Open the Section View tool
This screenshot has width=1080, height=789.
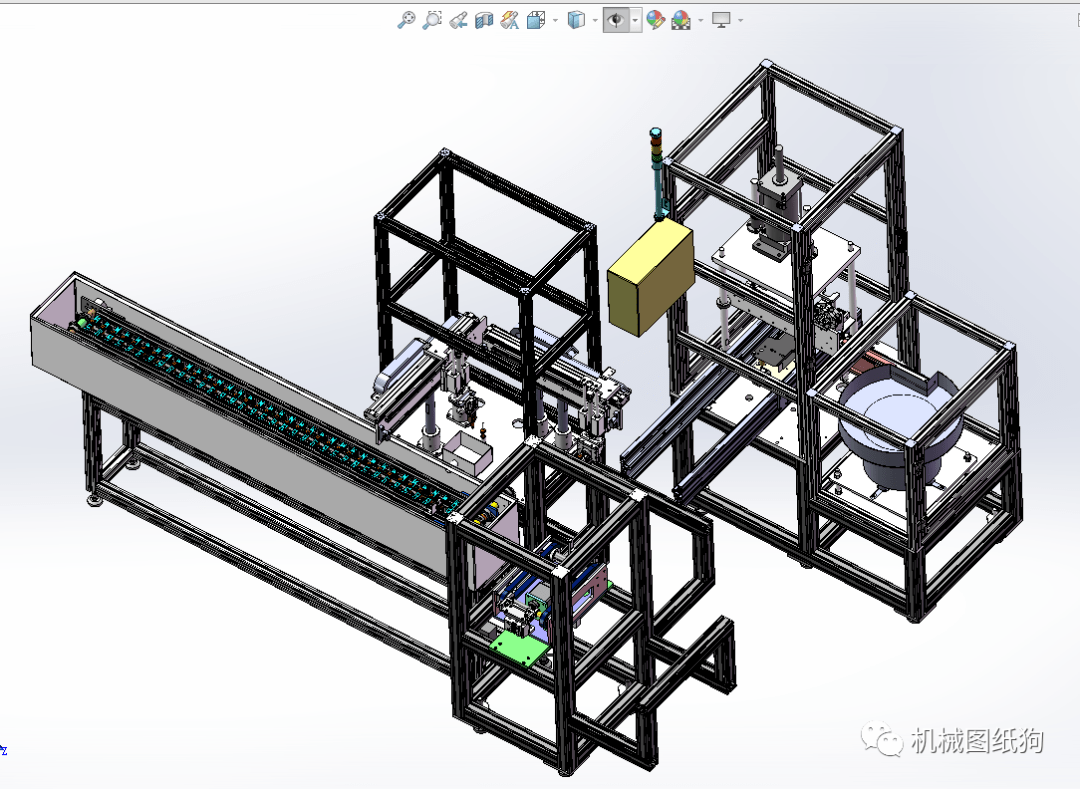click(x=484, y=21)
